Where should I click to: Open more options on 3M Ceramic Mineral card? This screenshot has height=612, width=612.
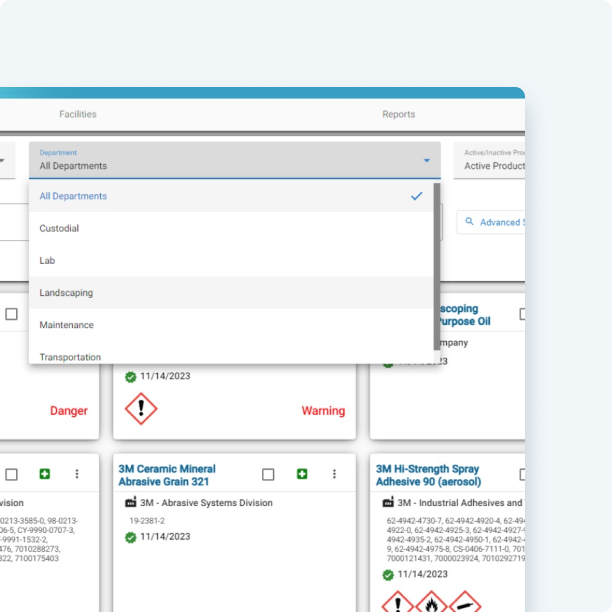coord(334,474)
